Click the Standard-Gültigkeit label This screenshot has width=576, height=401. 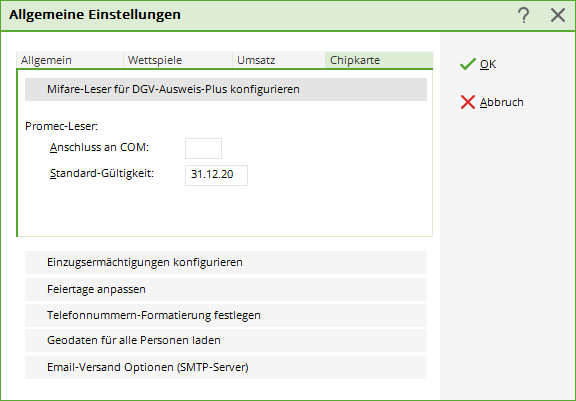[102, 173]
